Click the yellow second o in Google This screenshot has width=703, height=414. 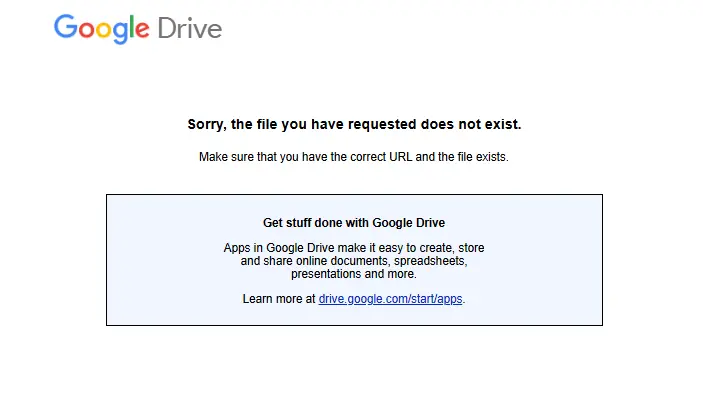(x=103, y=30)
